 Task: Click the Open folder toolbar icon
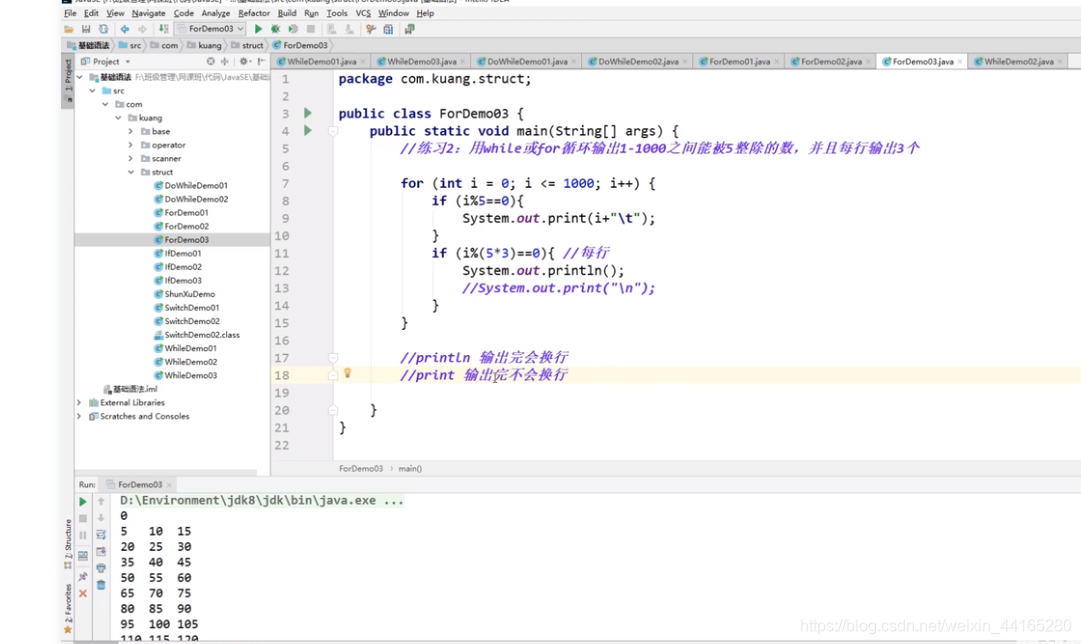pyautogui.click(x=69, y=29)
